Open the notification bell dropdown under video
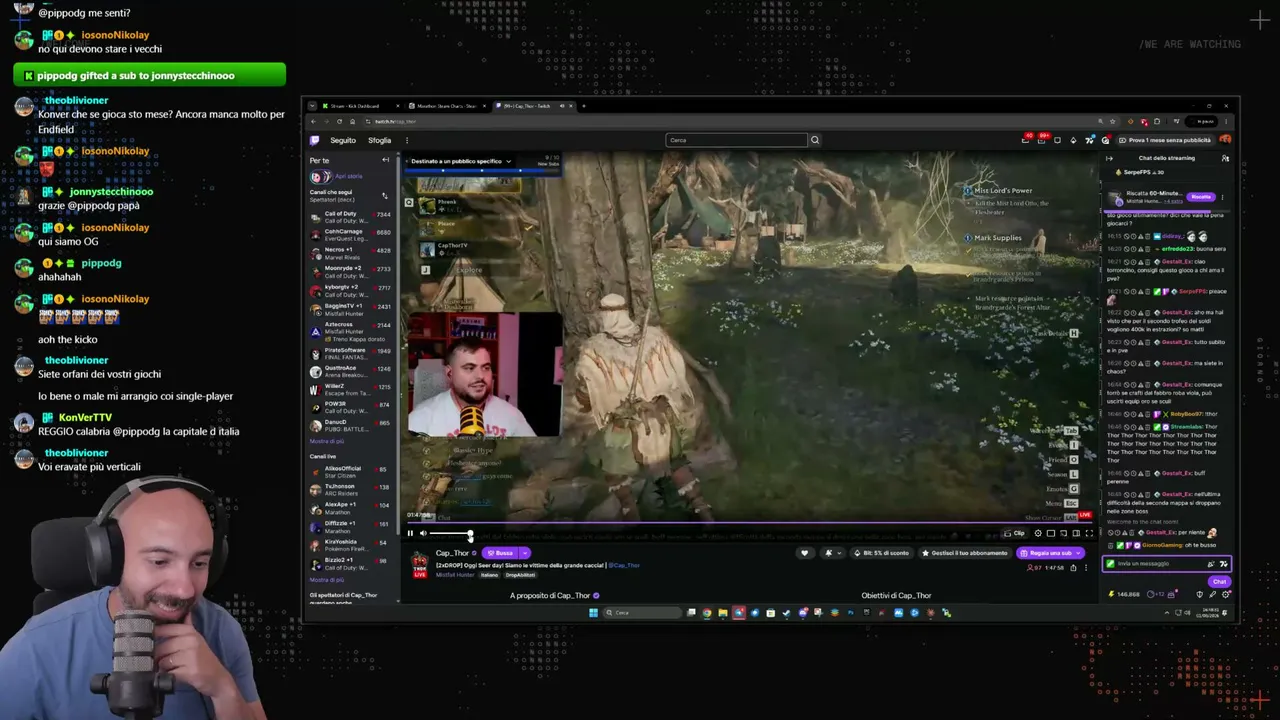This screenshot has height=720, width=1280. [x=832, y=553]
